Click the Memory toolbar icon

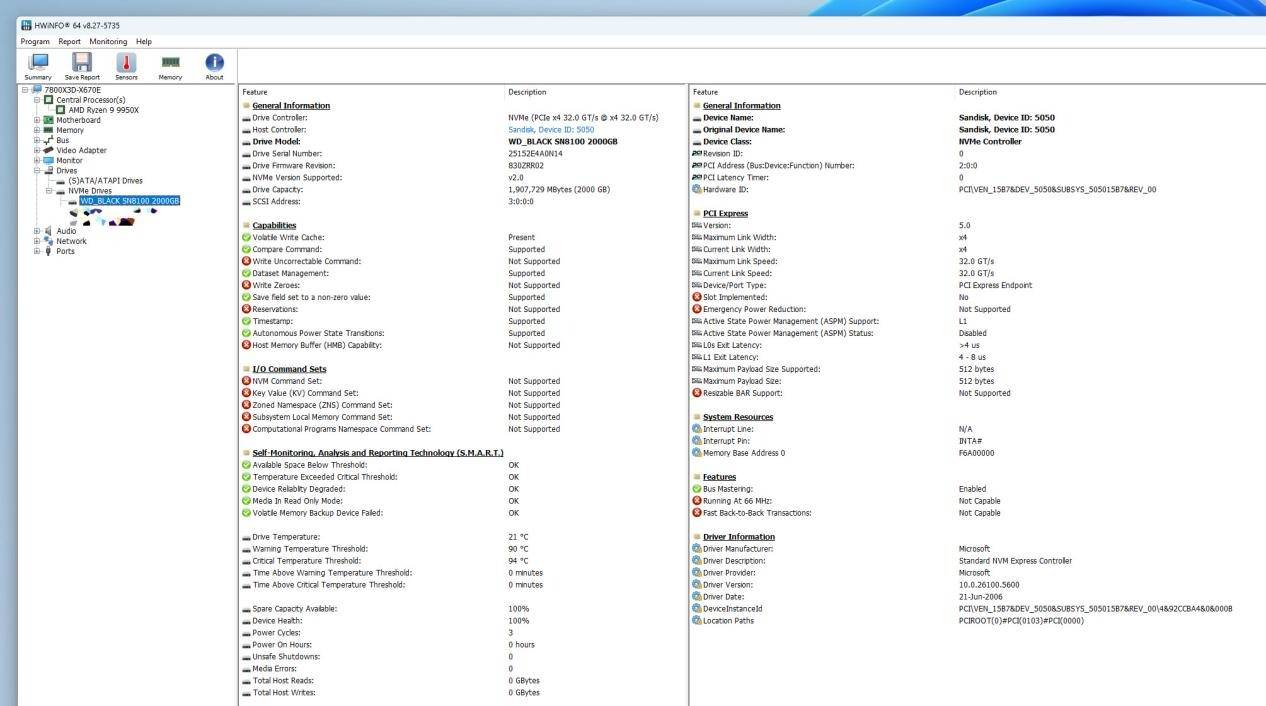tap(170, 64)
